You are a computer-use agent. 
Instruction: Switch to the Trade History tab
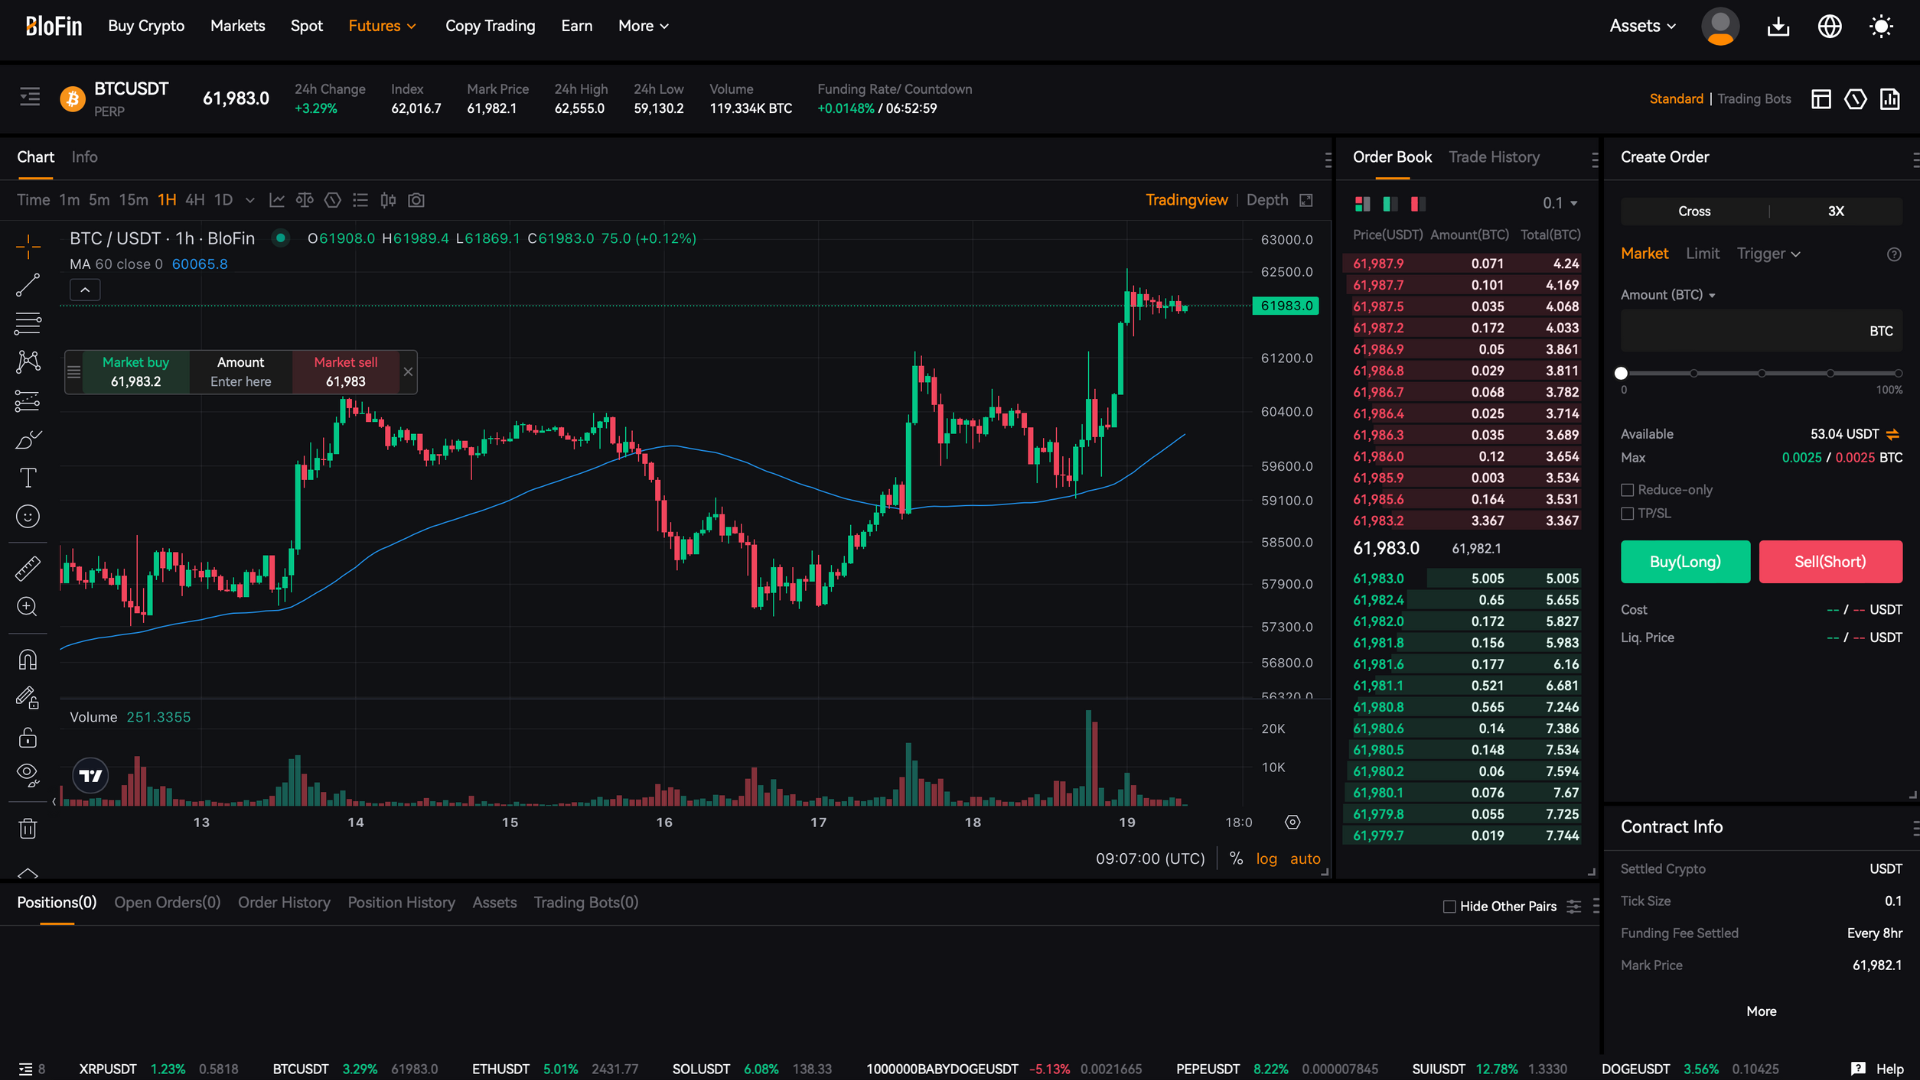(x=1493, y=157)
